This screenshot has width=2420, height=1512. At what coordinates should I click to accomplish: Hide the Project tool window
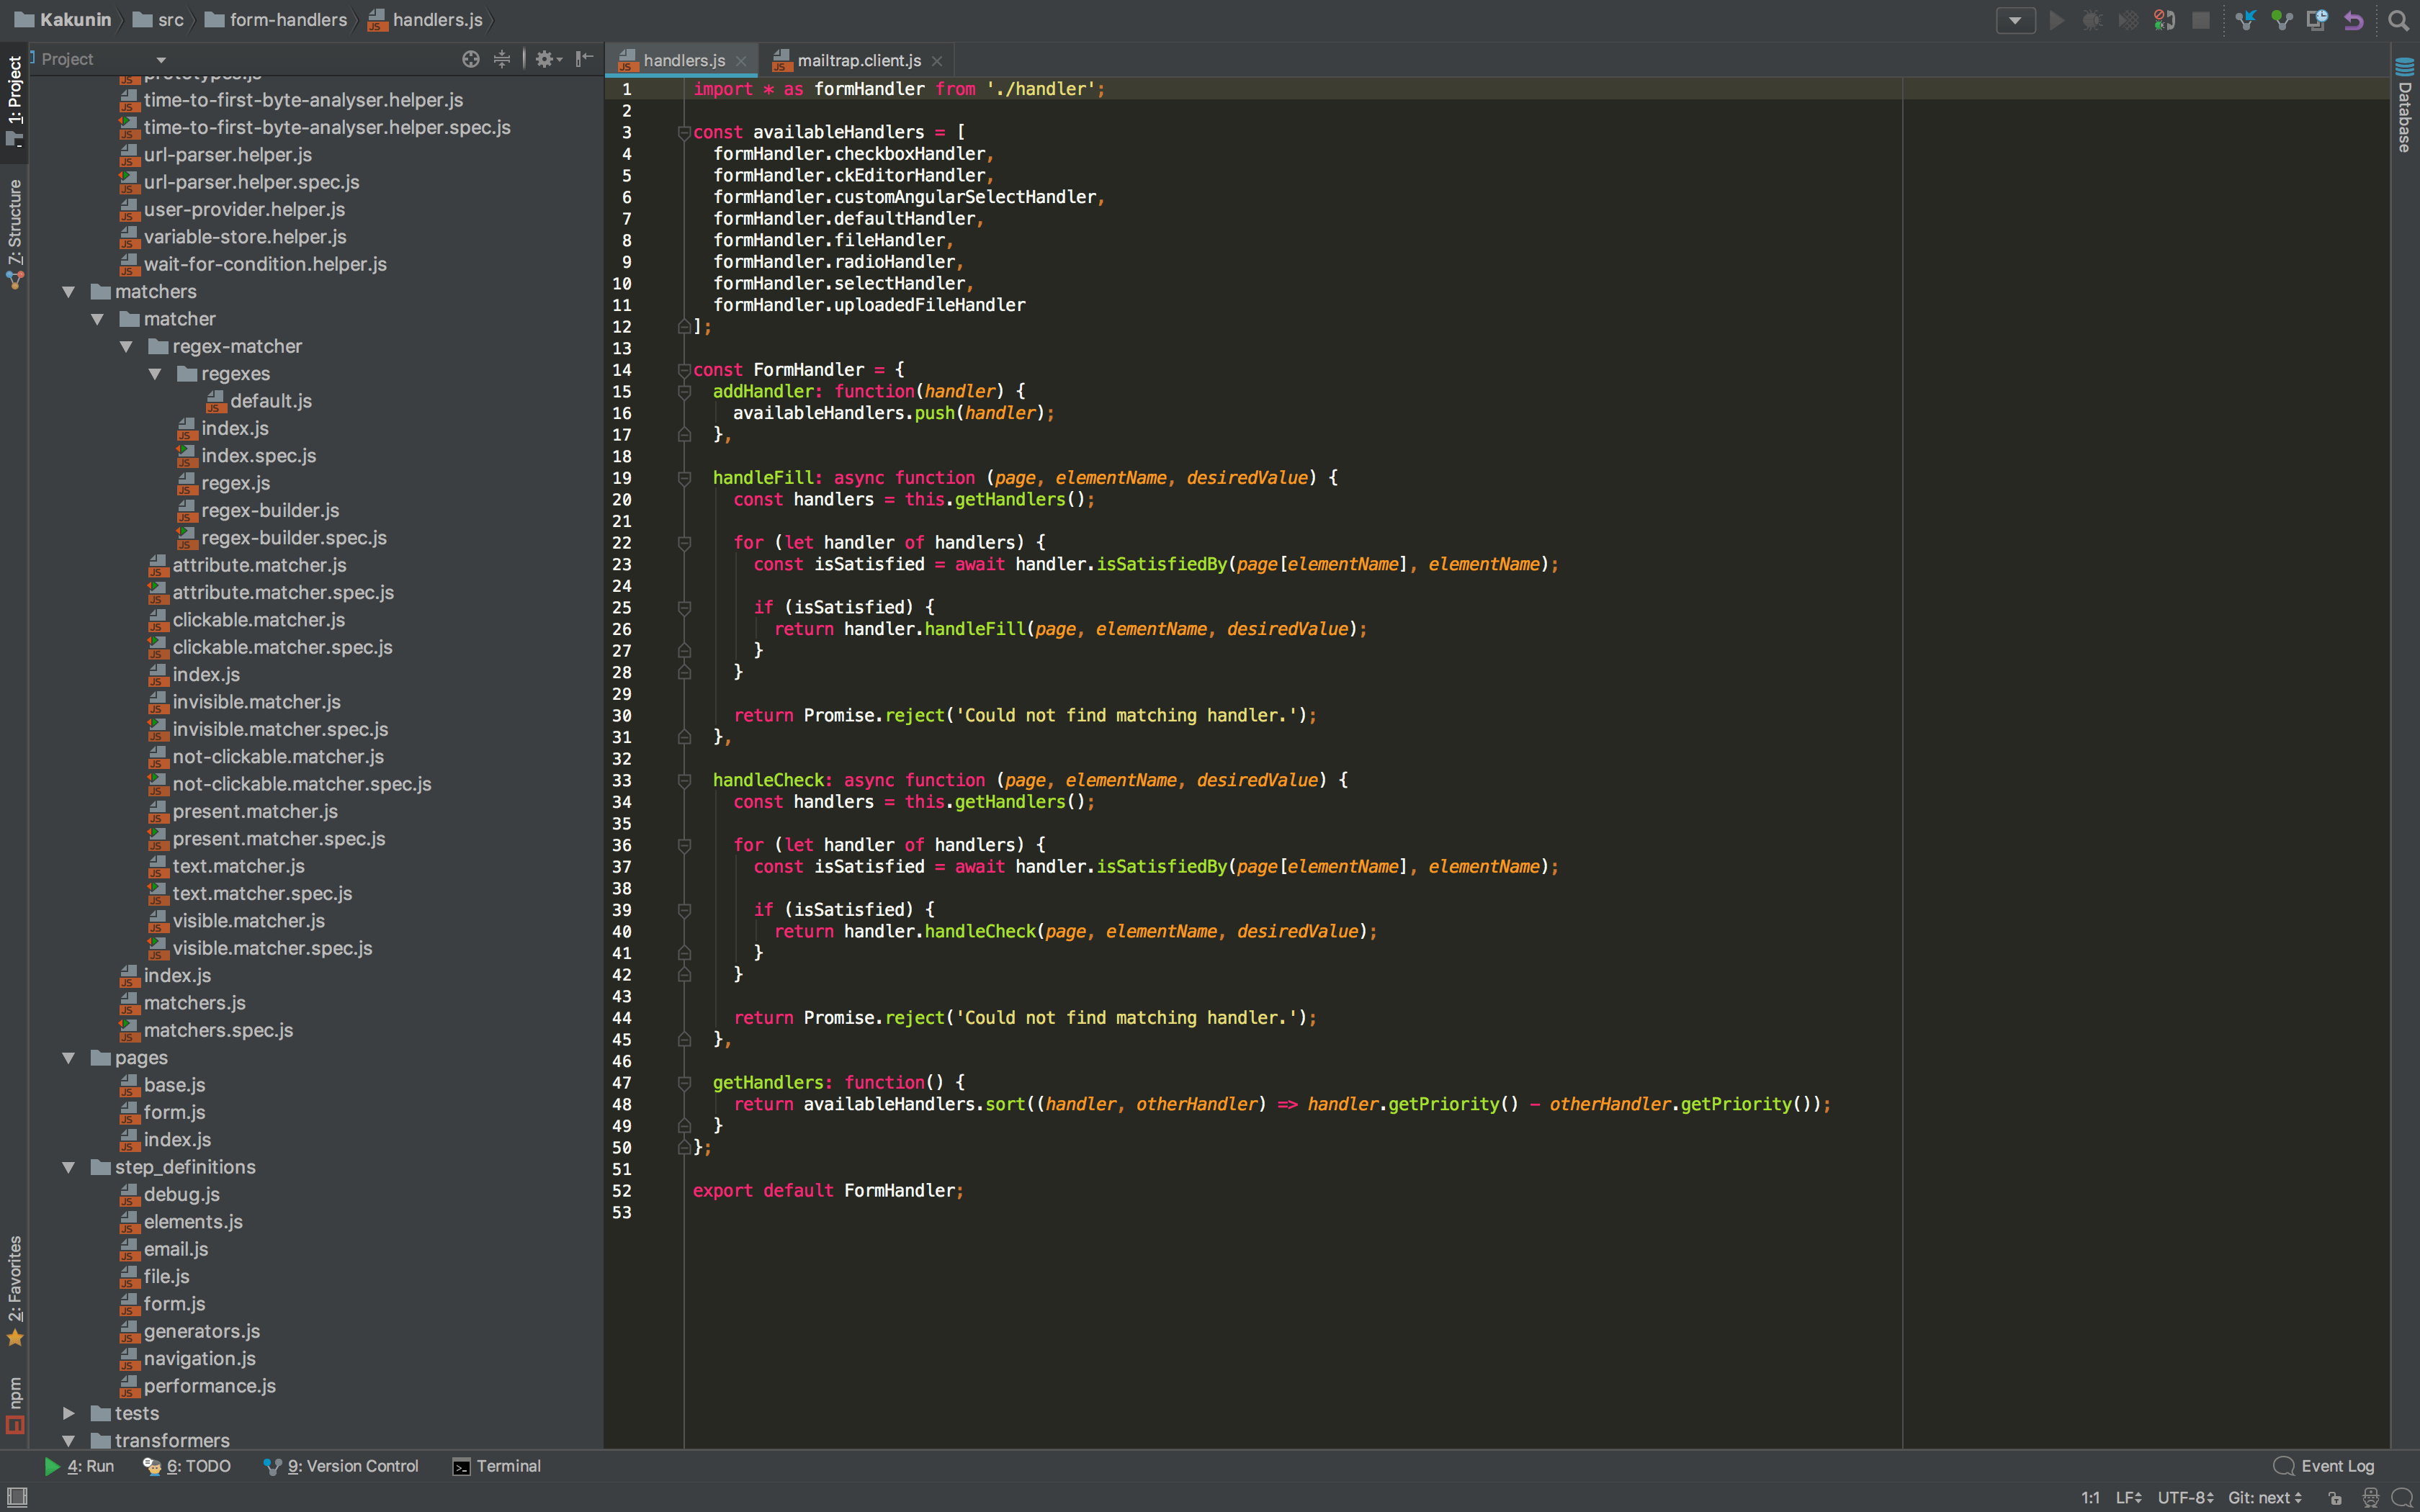[585, 59]
